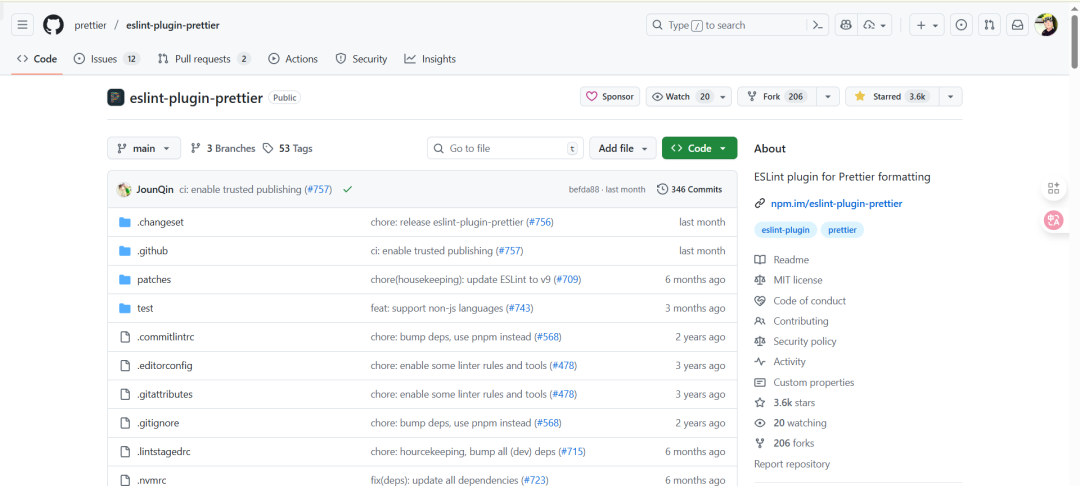This screenshot has height=486, width=1080.
Task: Click JounQin's commit author avatar
Action: click(x=124, y=189)
